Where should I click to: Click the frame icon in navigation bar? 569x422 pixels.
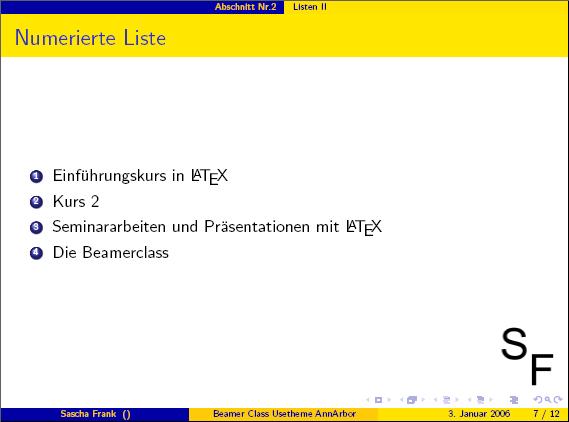tap(412, 400)
